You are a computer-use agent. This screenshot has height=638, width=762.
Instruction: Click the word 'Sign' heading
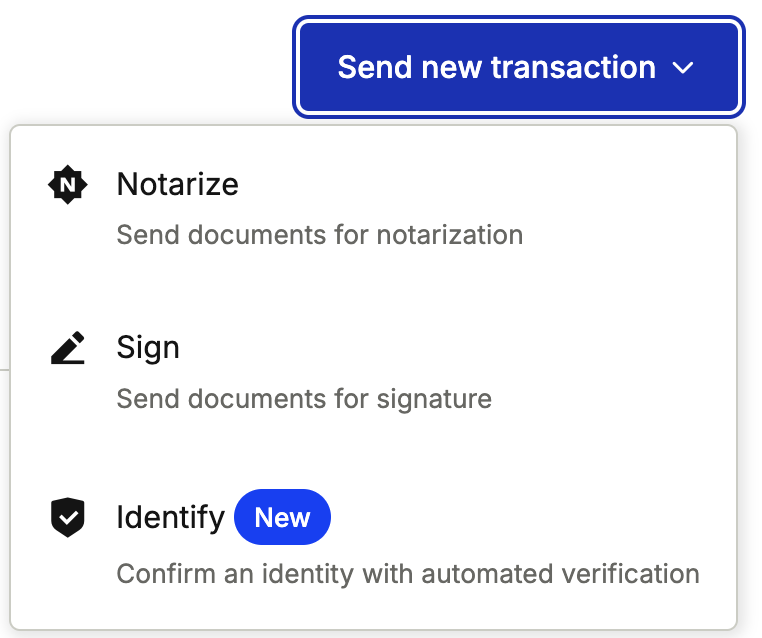click(148, 348)
